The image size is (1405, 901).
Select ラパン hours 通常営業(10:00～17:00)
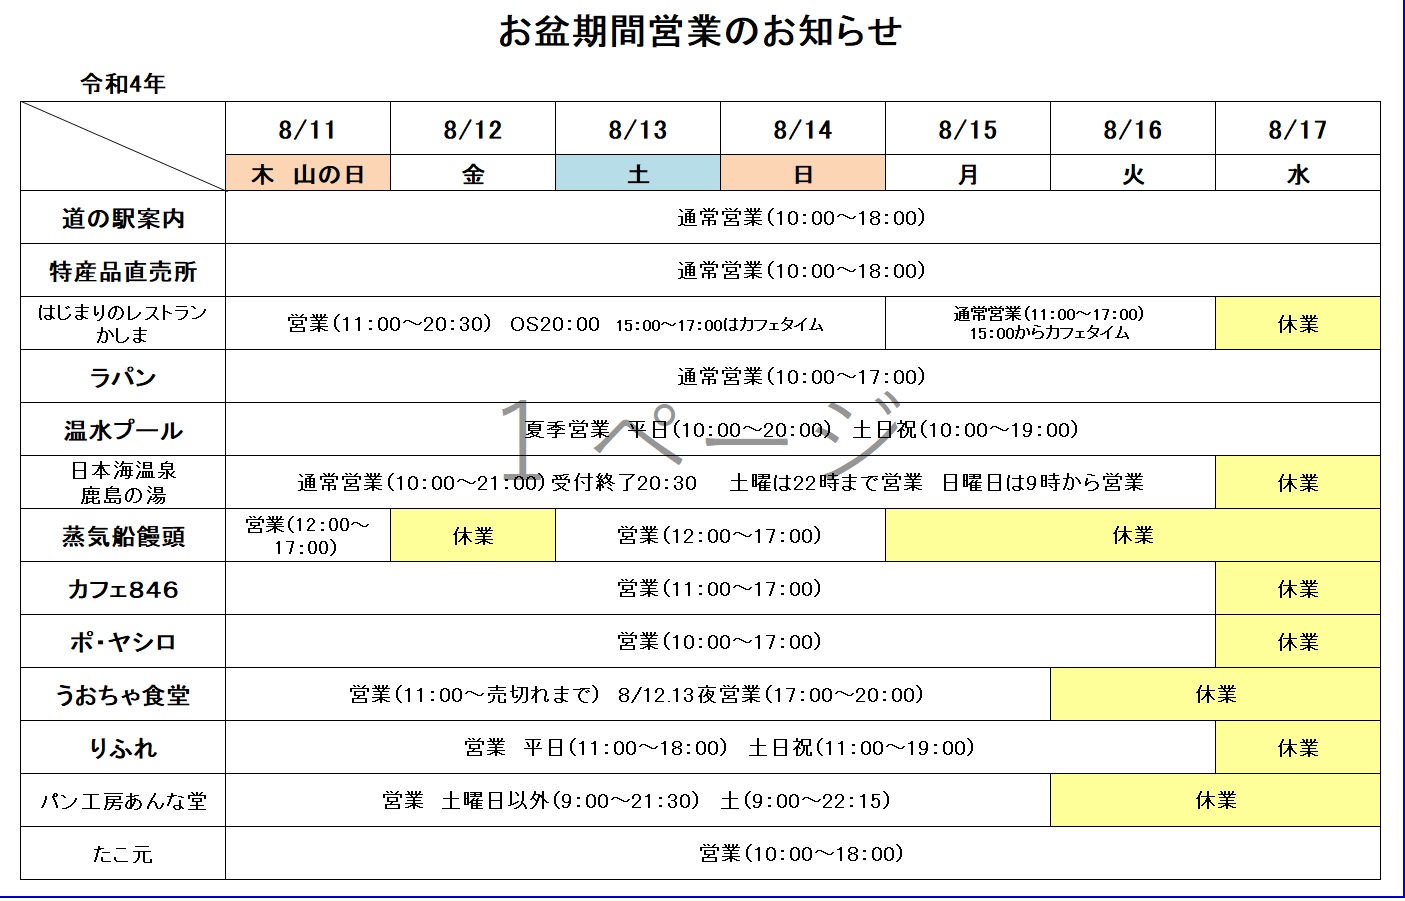click(803, 377)
